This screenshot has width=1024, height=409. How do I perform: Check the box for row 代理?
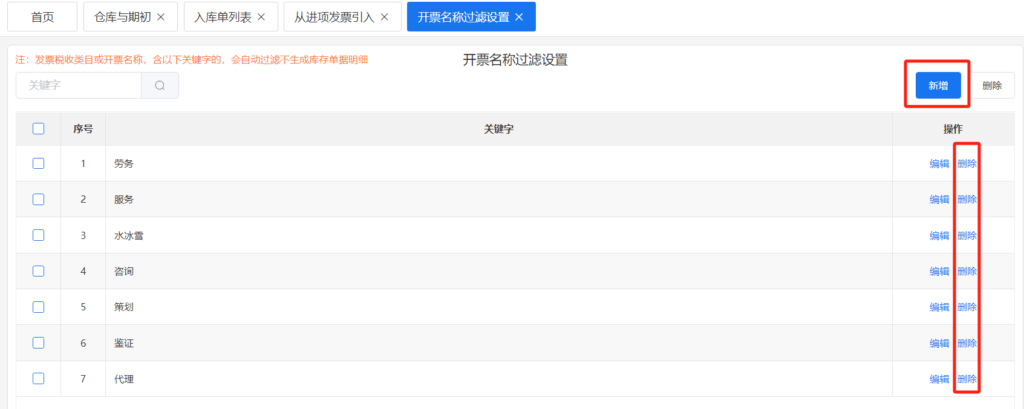[x=39, y=378]
